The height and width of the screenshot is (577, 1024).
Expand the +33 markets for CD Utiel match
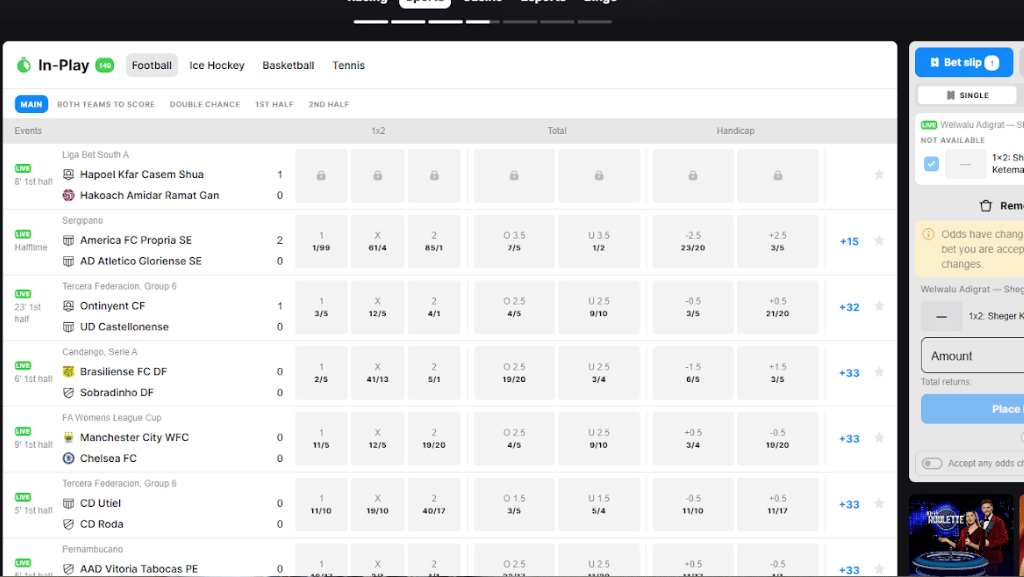(x=848, y=504)
